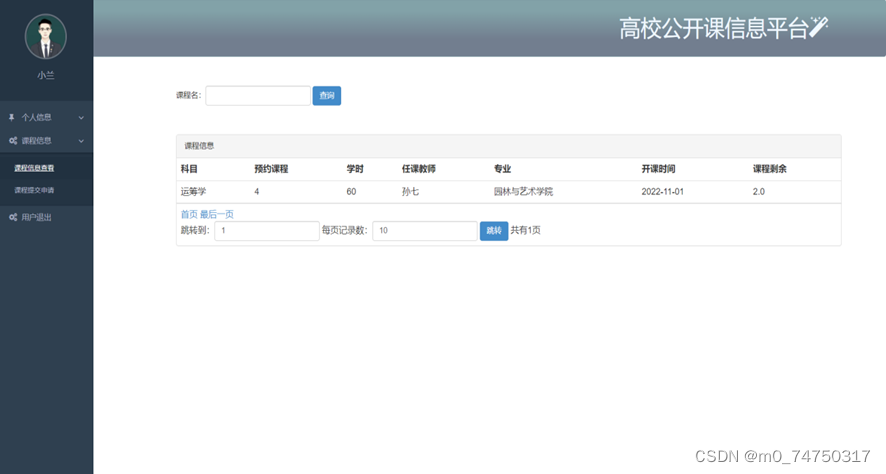Screen dimensions: 886x474
Task: Click the 开课时间 column header
Action: [x=658, y=169]
